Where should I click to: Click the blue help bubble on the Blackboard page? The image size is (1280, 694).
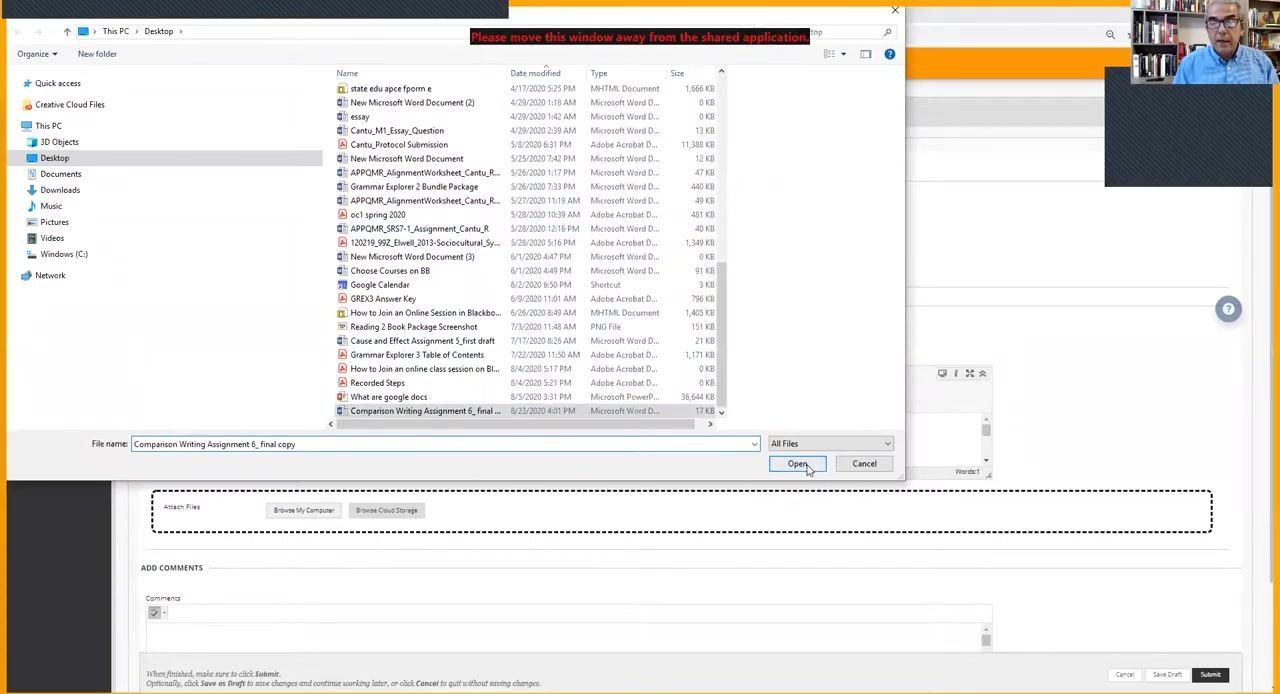coord(1228,309)
